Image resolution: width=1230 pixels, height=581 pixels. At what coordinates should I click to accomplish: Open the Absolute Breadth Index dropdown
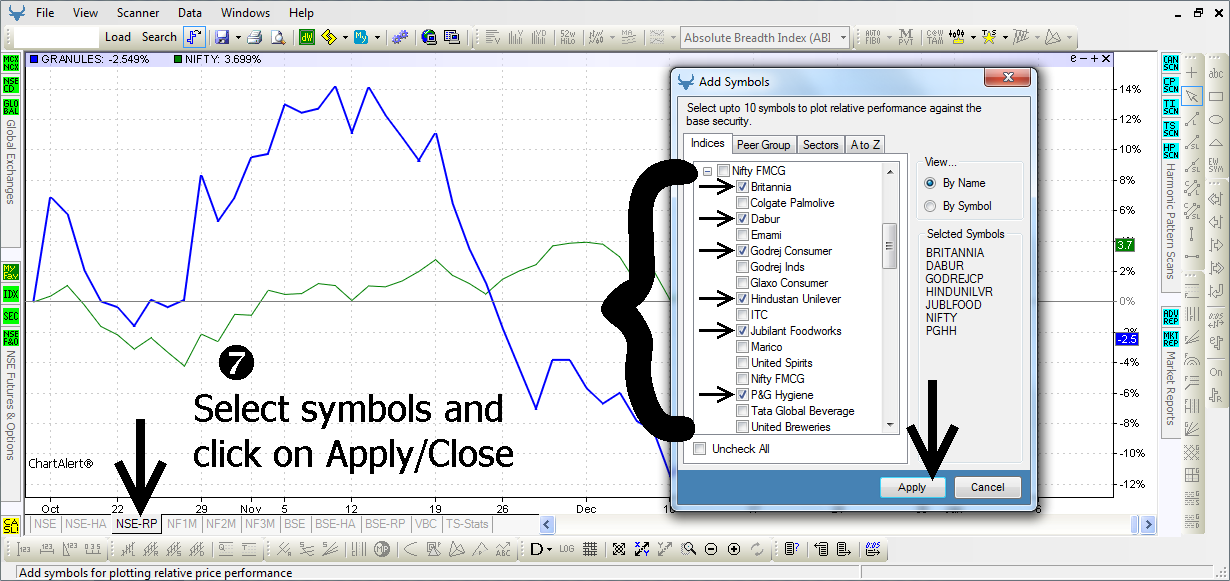point(843,38)
